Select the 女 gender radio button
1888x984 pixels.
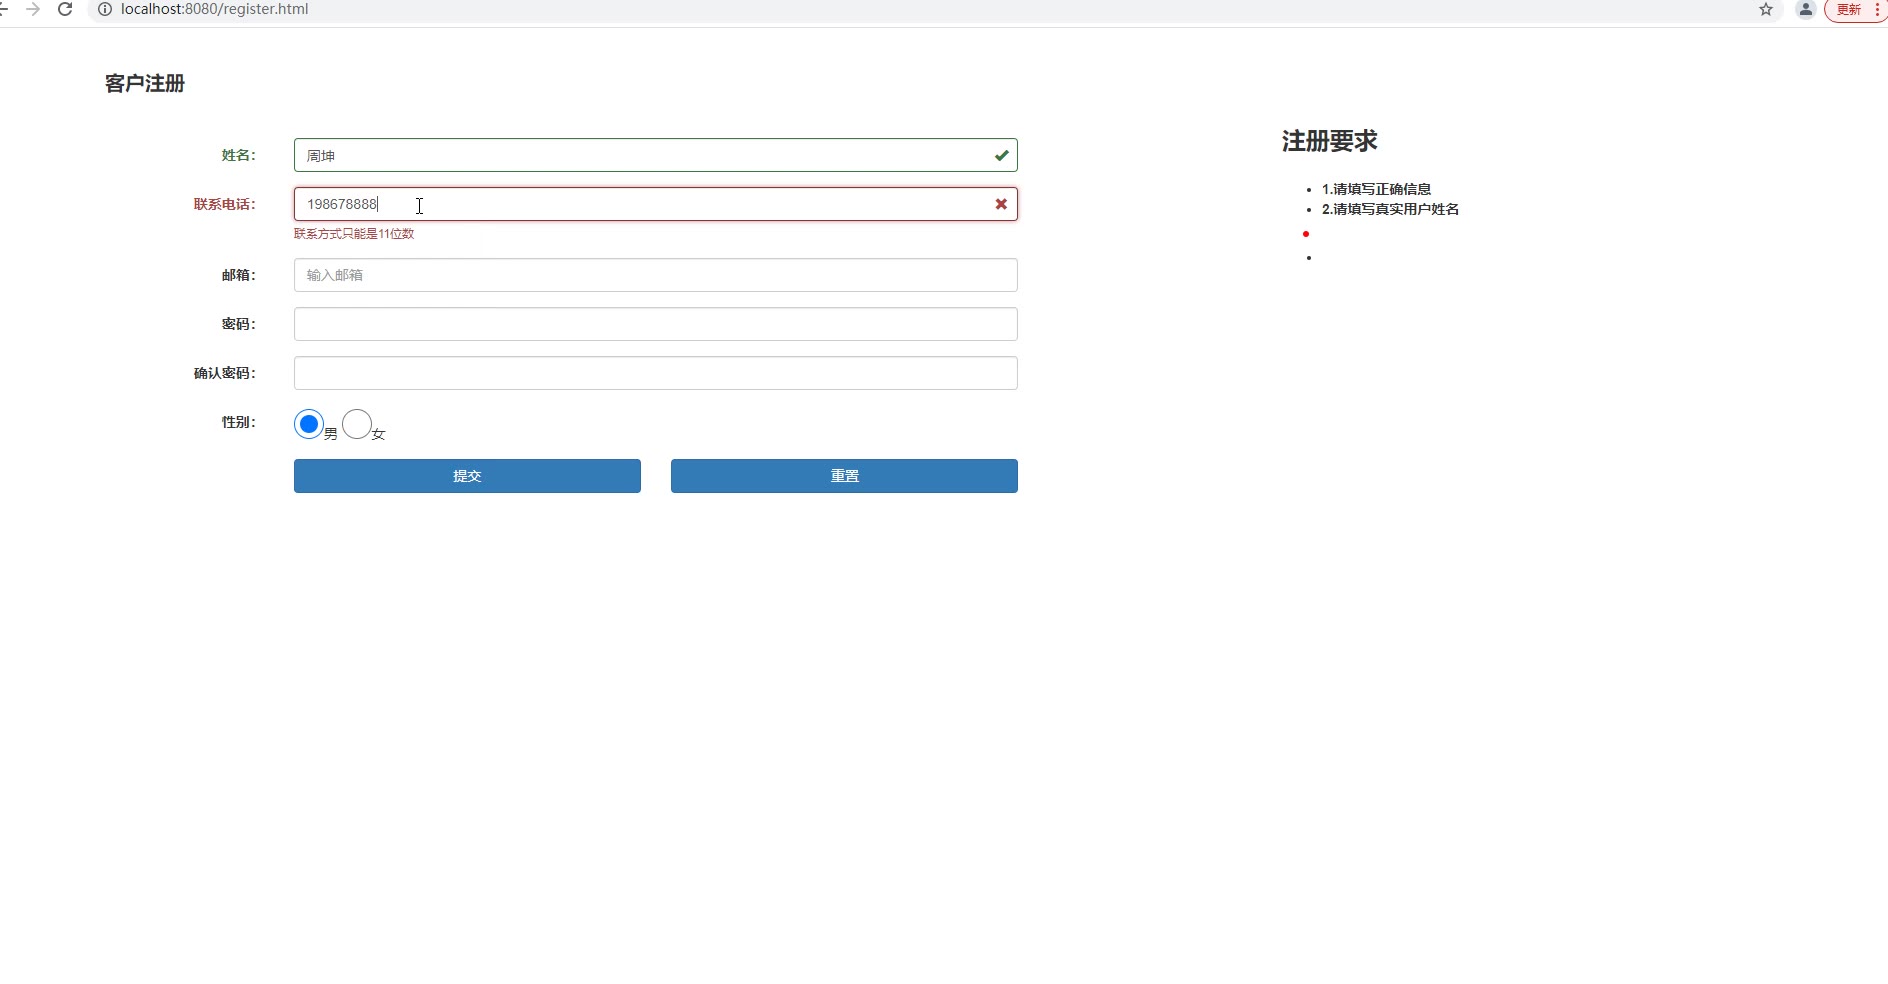pyautogui.click(x=357, y=424)
